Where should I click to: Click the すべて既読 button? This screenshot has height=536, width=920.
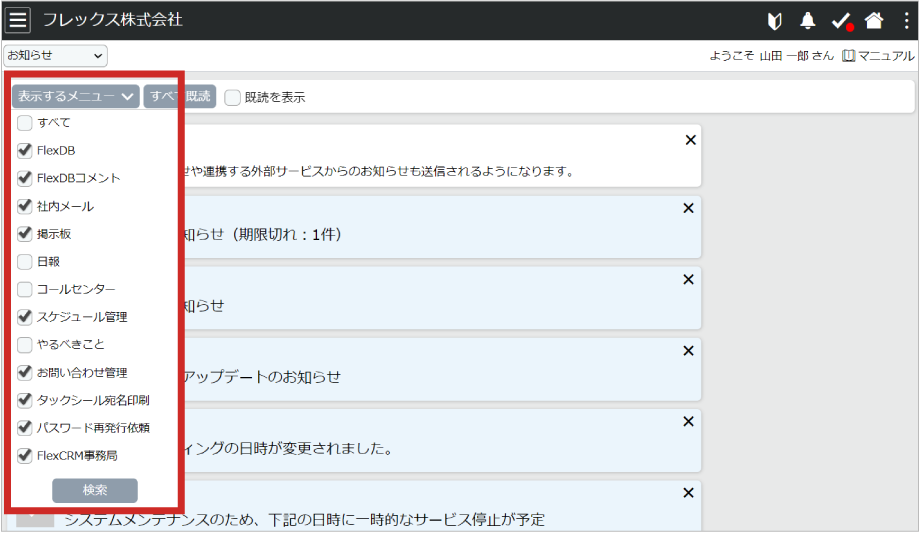pyautogui.click(x=180, y=96)
